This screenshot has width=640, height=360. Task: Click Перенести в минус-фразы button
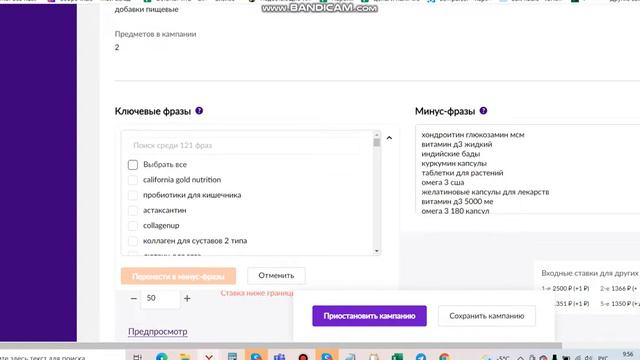(x=178, y=276)
